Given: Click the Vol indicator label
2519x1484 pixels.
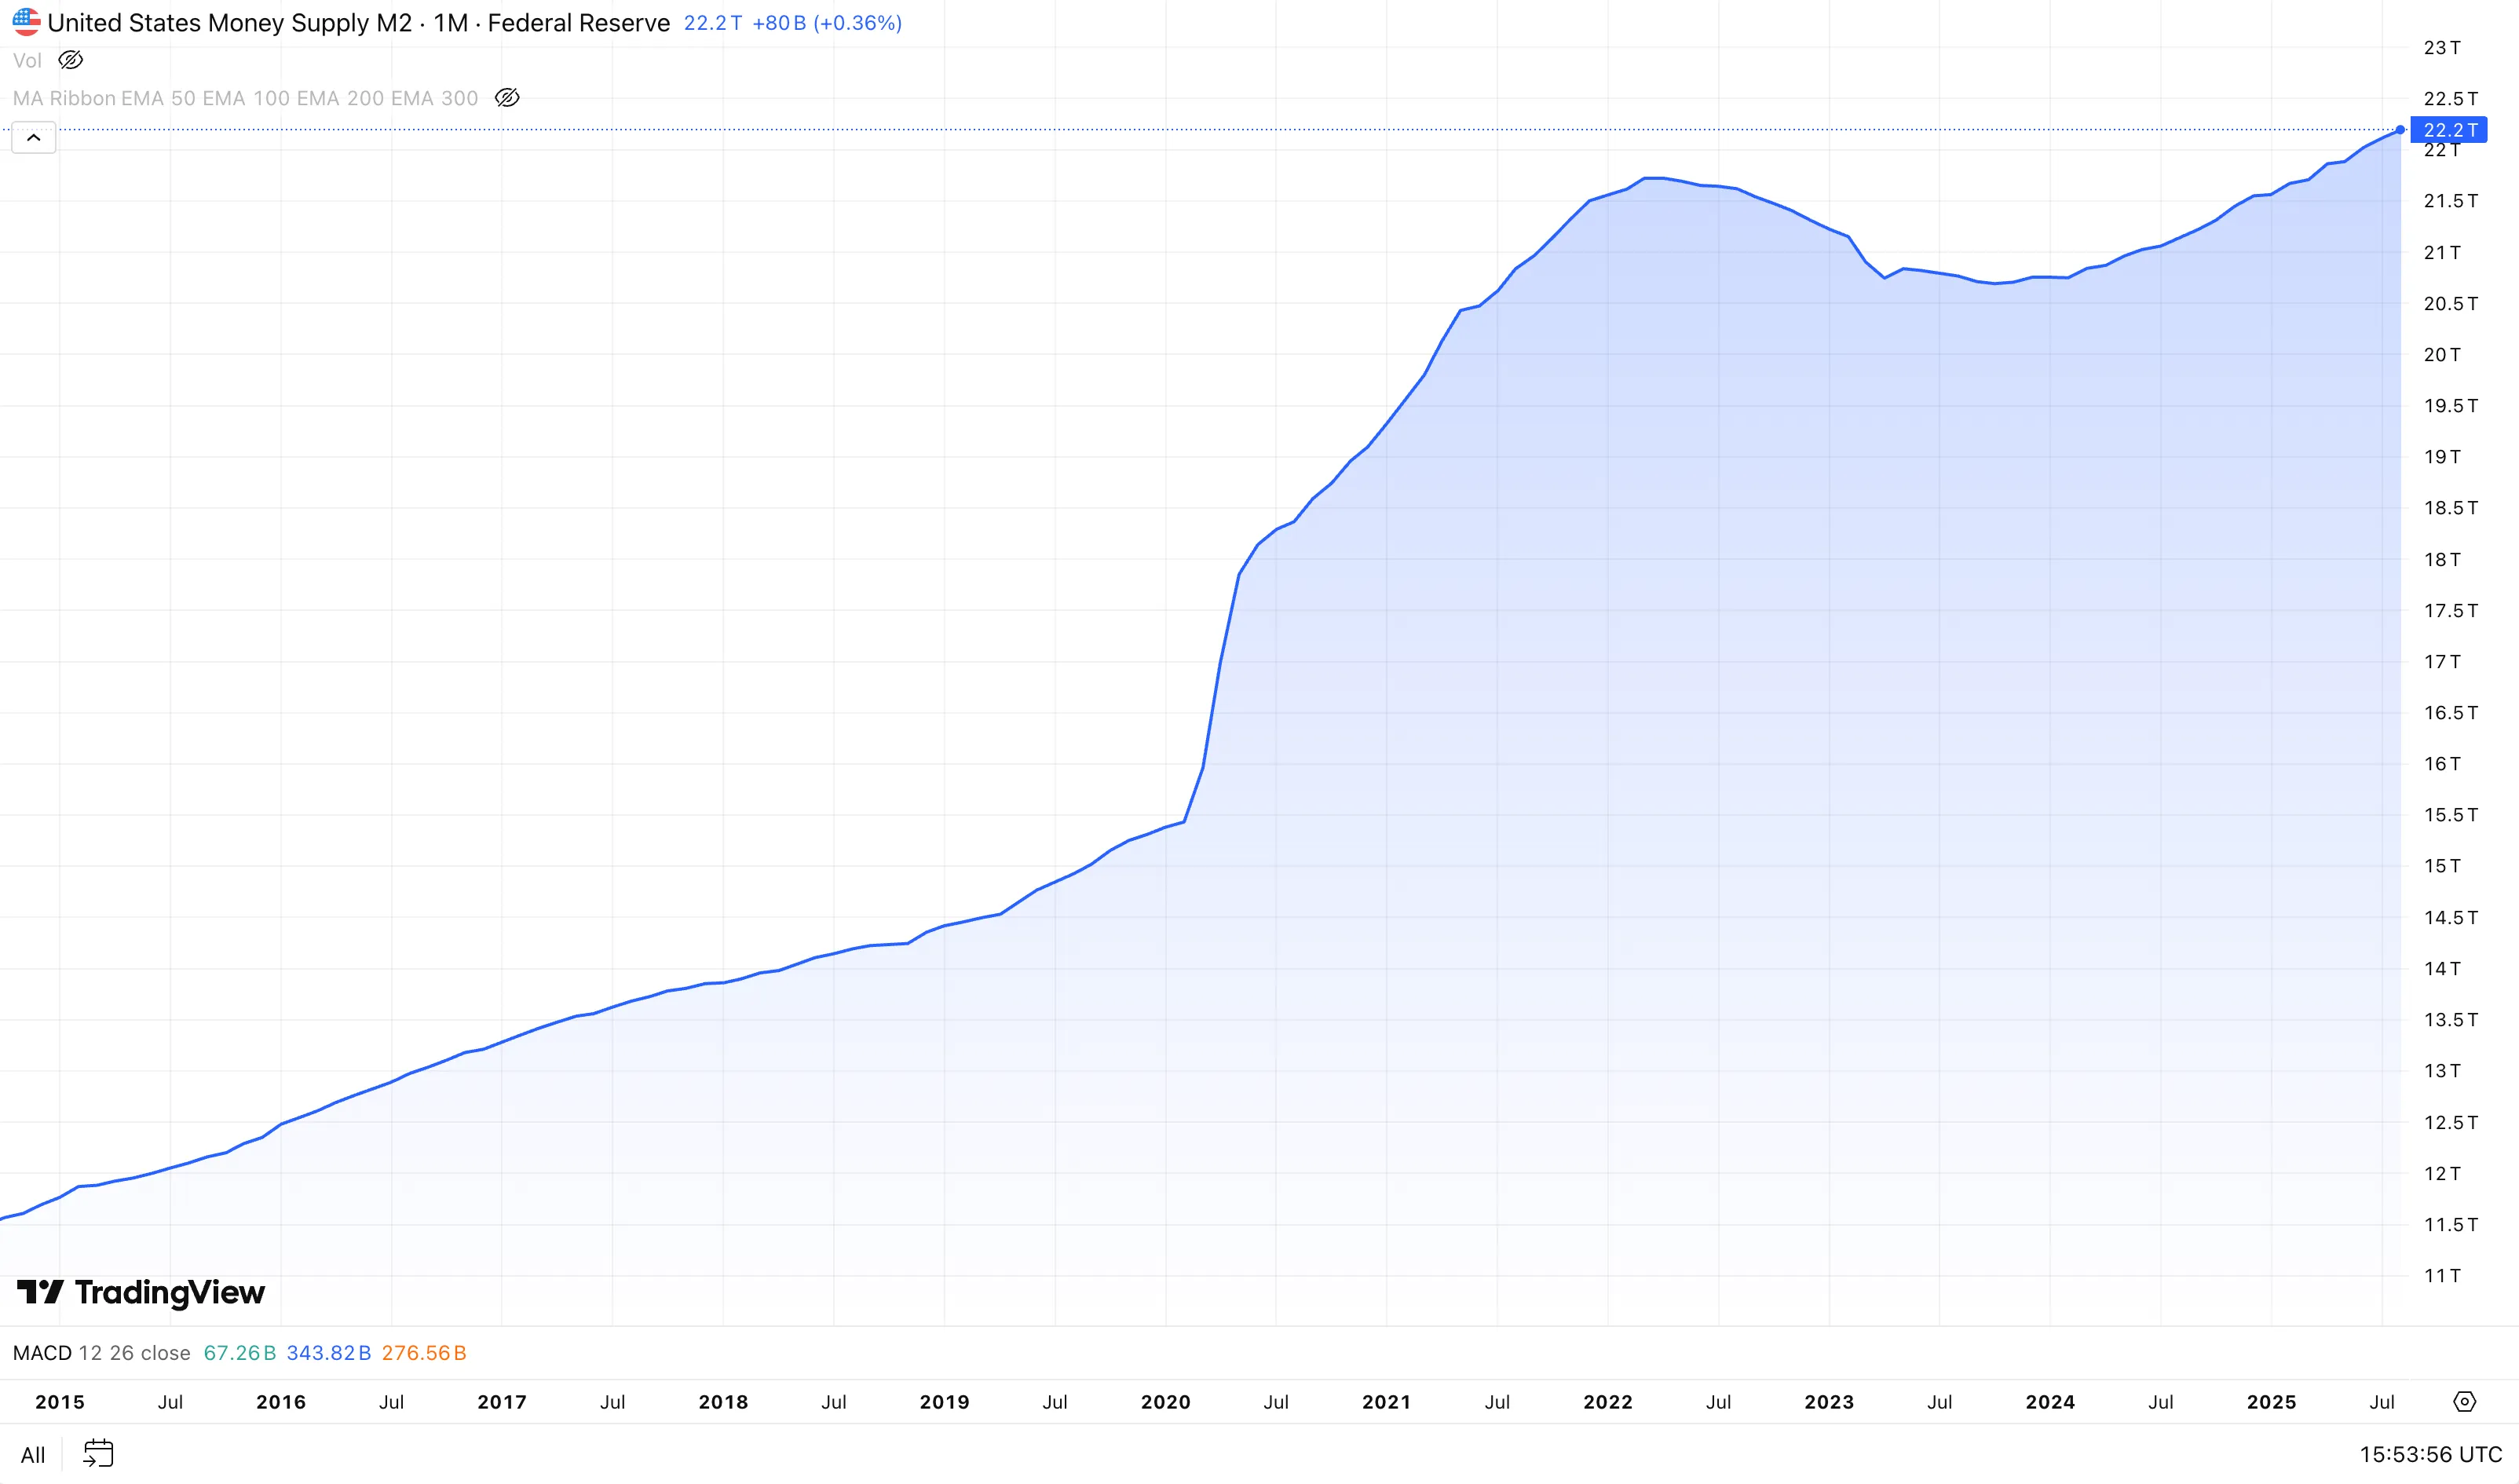Looking at the screenshot, I should 25,60.
